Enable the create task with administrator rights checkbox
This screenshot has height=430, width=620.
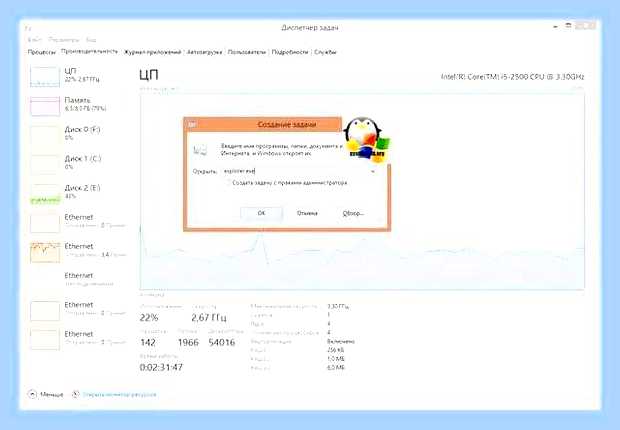pos(227,183)
